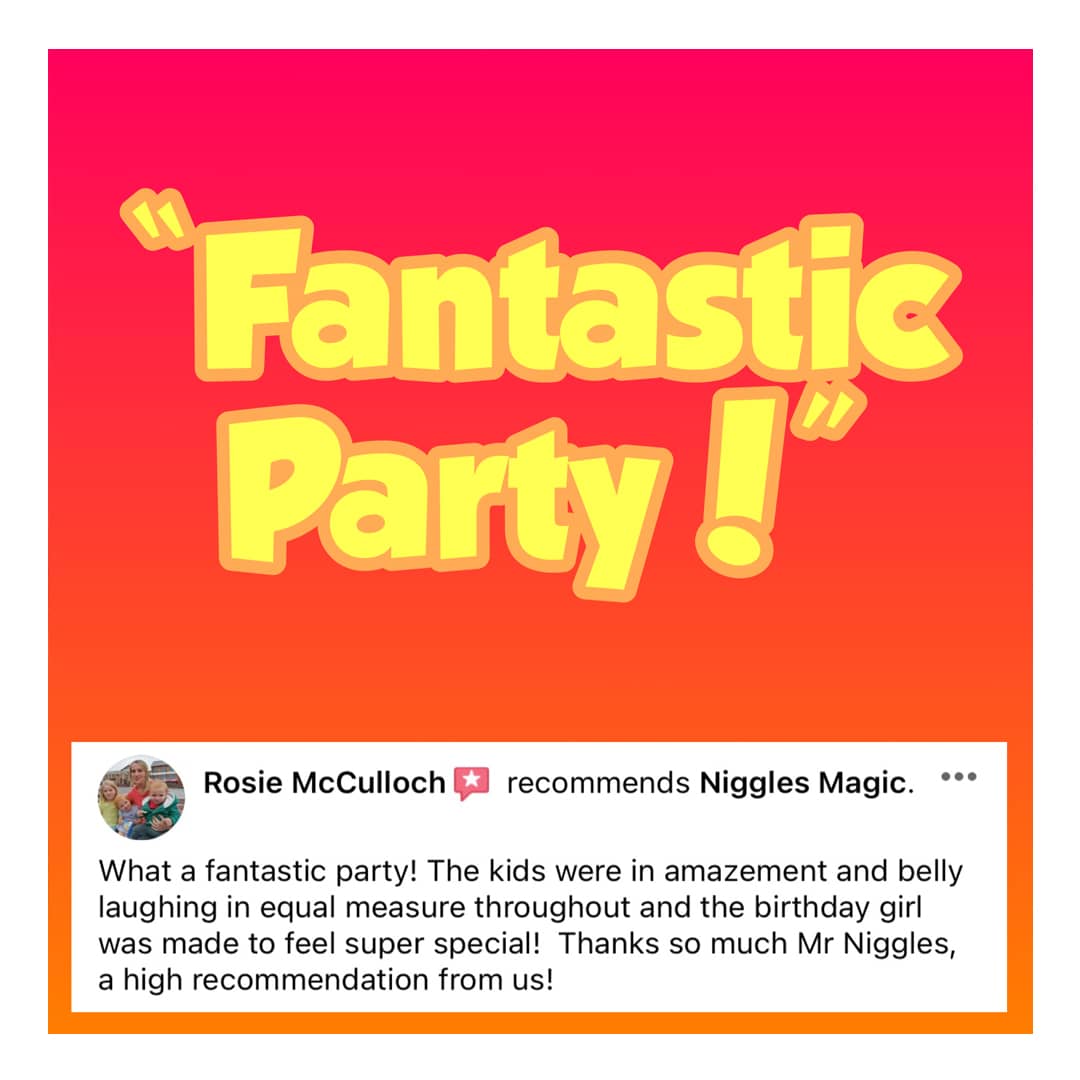Screen dimensions: 1080x1080
Task: Select the large yellow "Fantastic" heading
Action: (577, 300)
